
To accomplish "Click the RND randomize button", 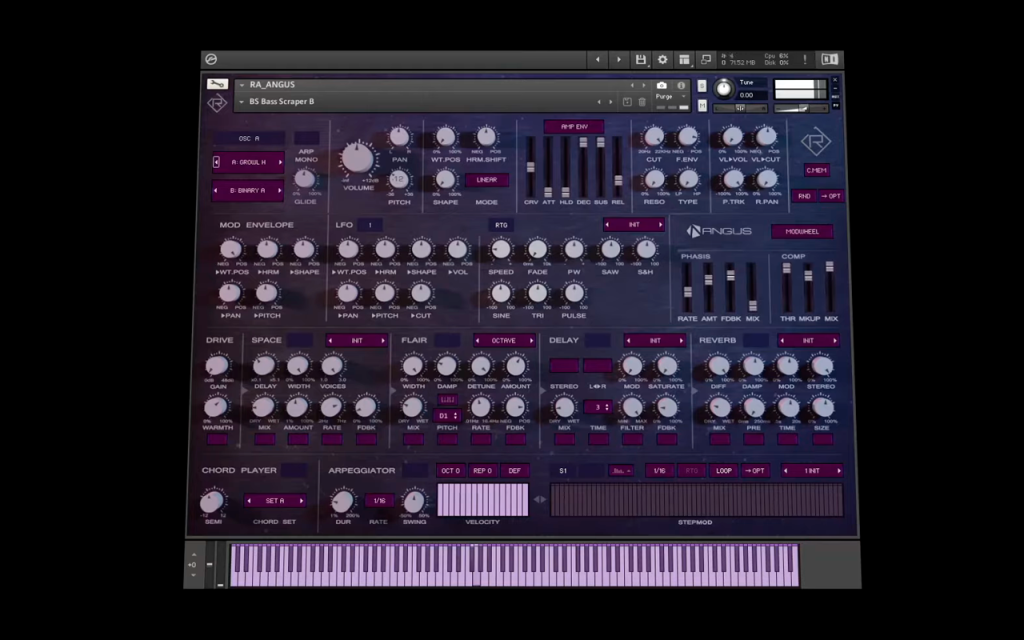I will pyautogui.click(x=804, y=196).
